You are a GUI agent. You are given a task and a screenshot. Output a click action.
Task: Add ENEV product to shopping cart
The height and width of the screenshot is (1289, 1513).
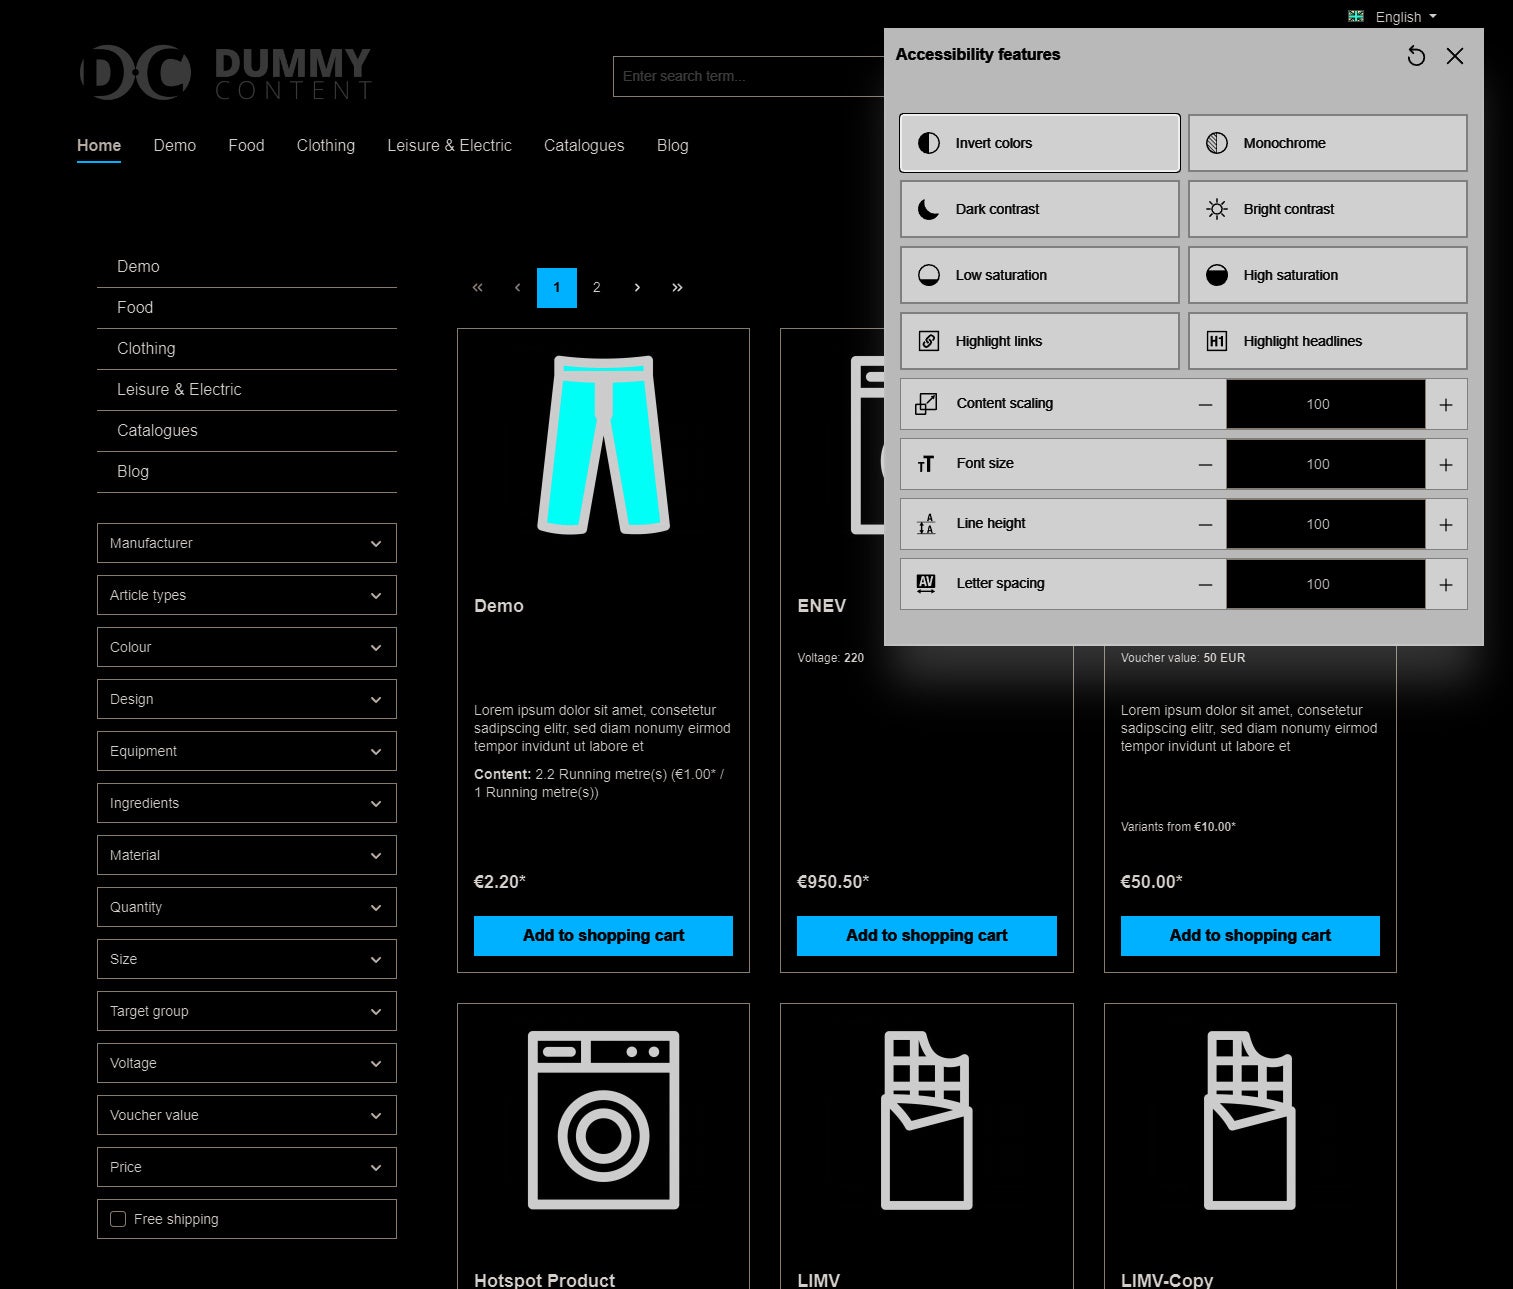coord(926,936)
